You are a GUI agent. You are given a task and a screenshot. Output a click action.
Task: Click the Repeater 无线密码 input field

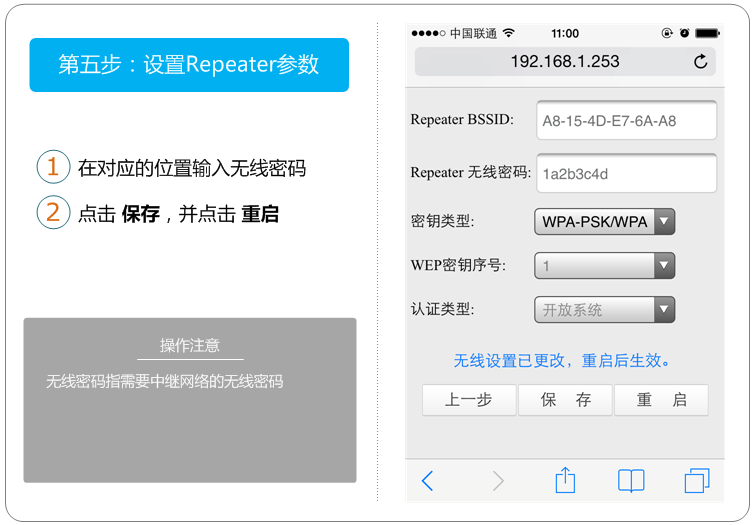coord(626,173)
